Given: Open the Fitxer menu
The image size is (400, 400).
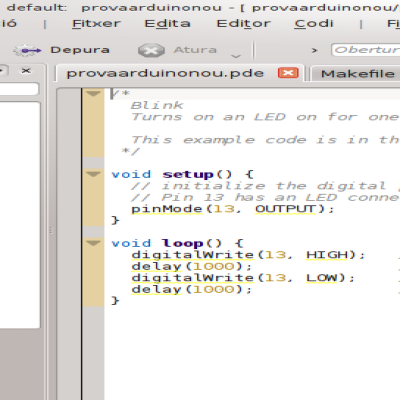Looking at the screenshot, I should [x=96, y=24].
